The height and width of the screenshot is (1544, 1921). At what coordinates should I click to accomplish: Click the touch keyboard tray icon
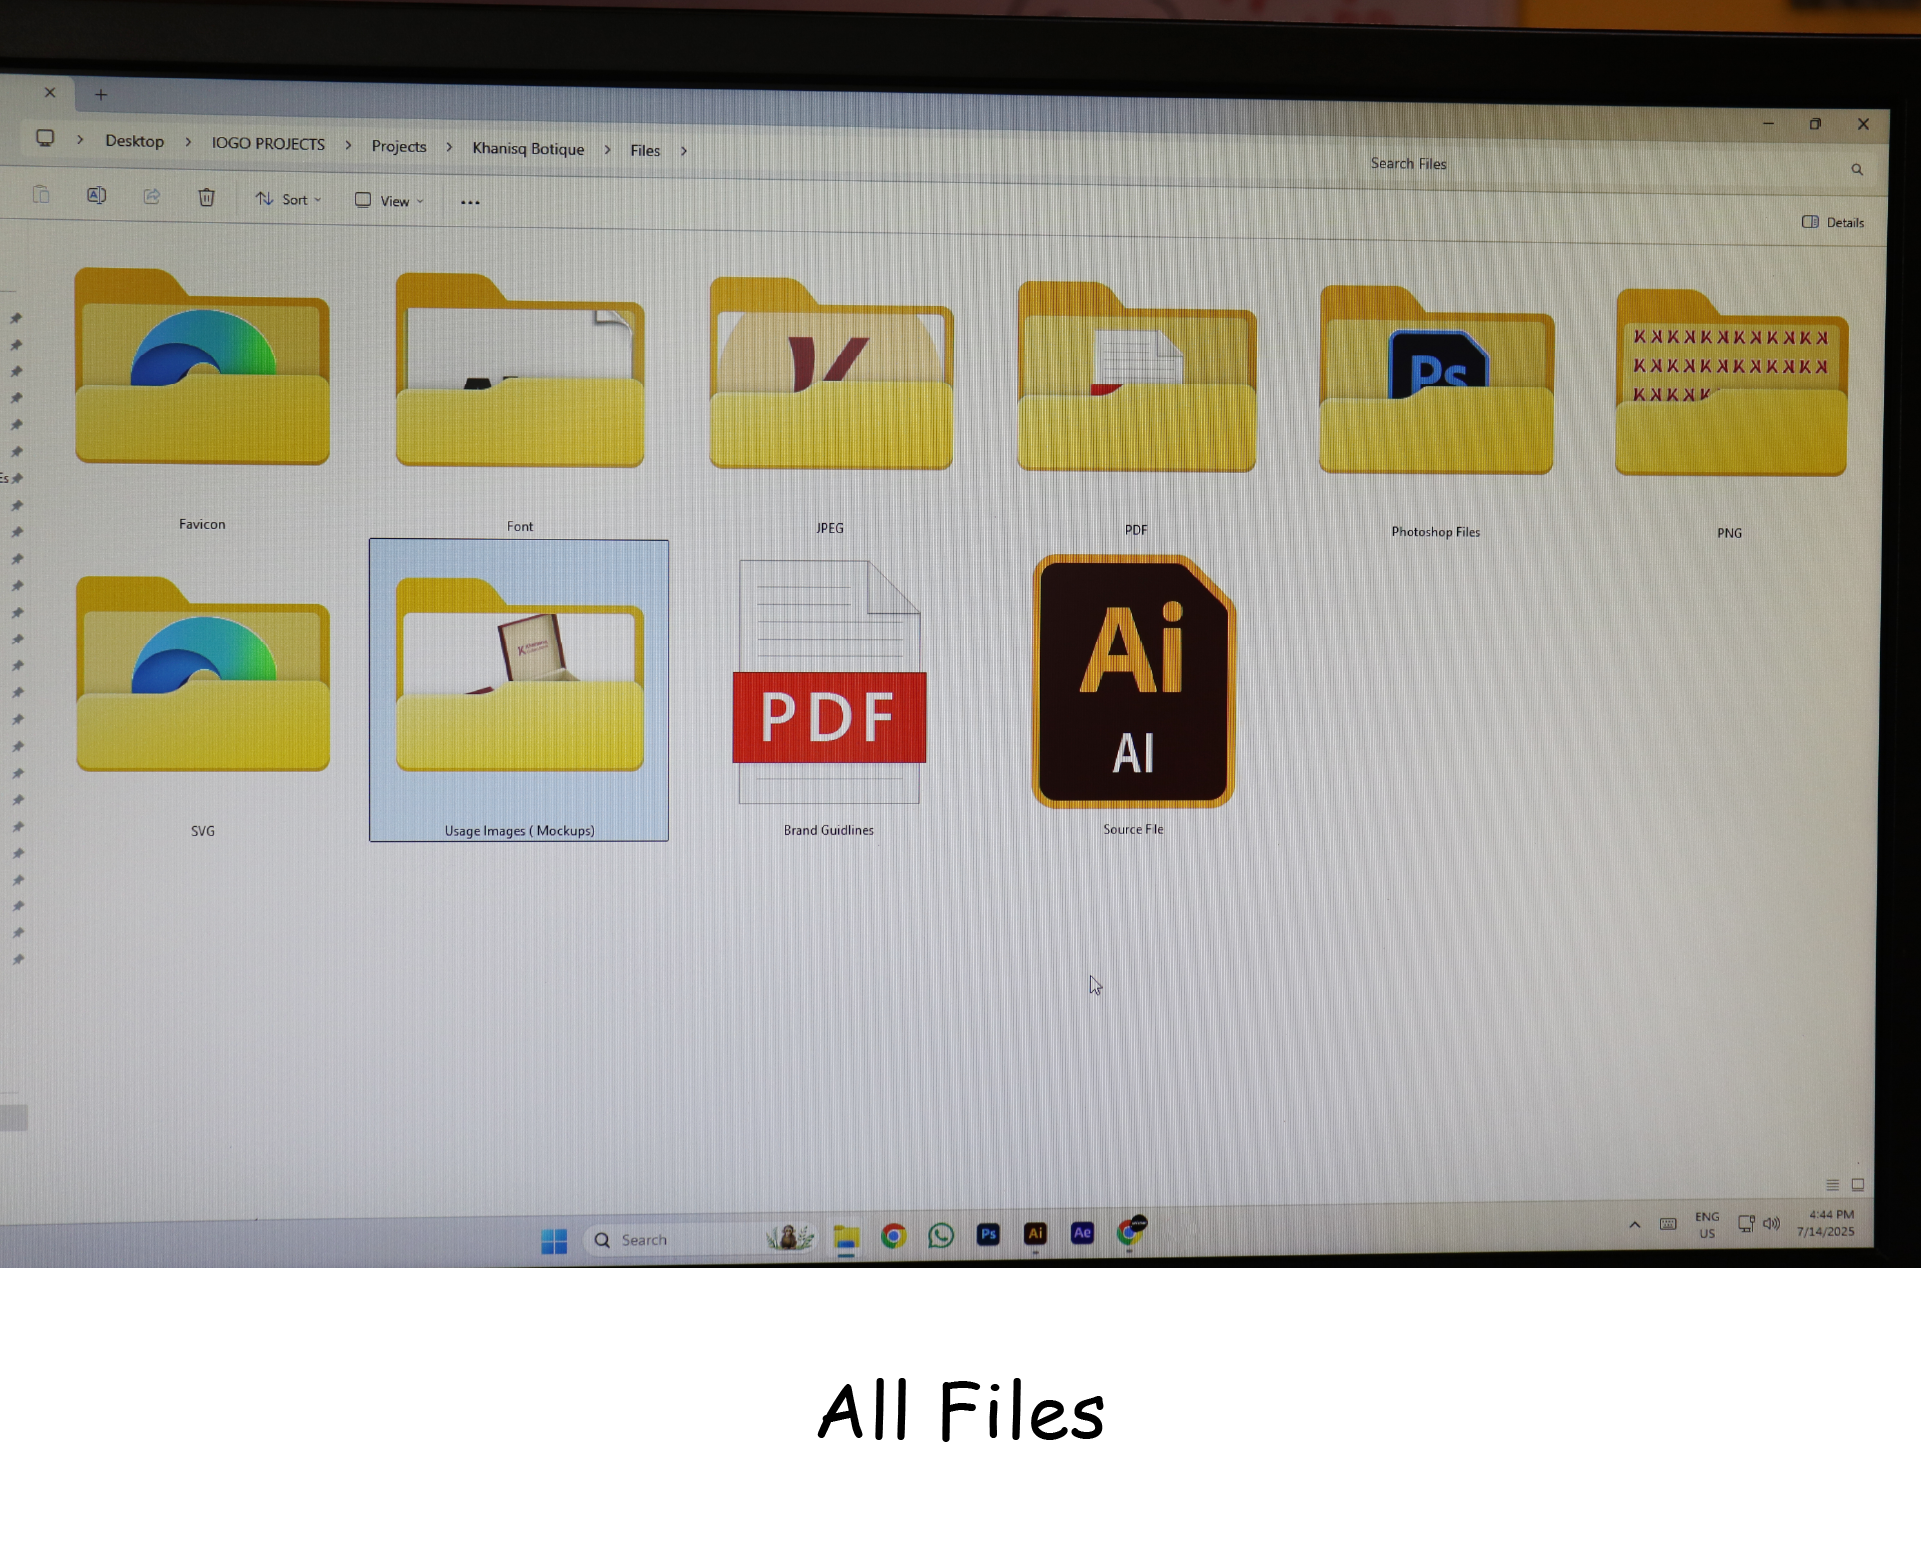pos(1668,1224)
